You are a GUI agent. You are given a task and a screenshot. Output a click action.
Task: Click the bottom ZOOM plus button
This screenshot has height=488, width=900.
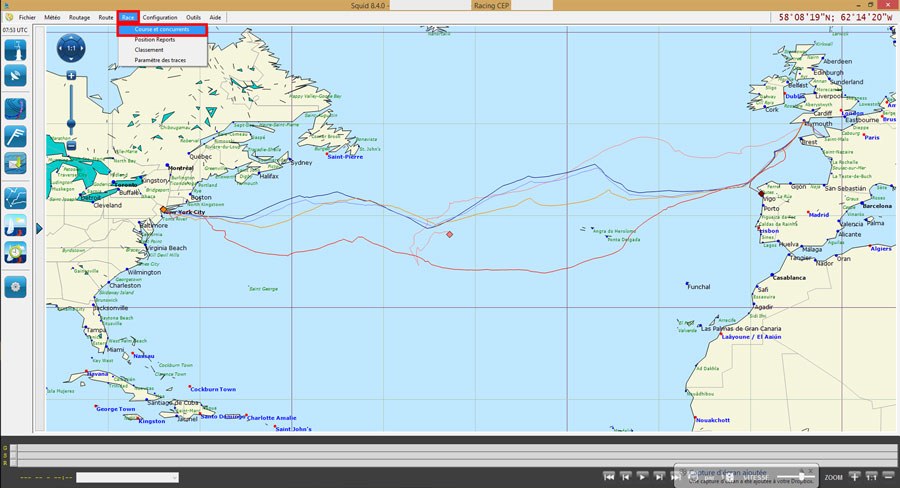click(x=855, y=477)
